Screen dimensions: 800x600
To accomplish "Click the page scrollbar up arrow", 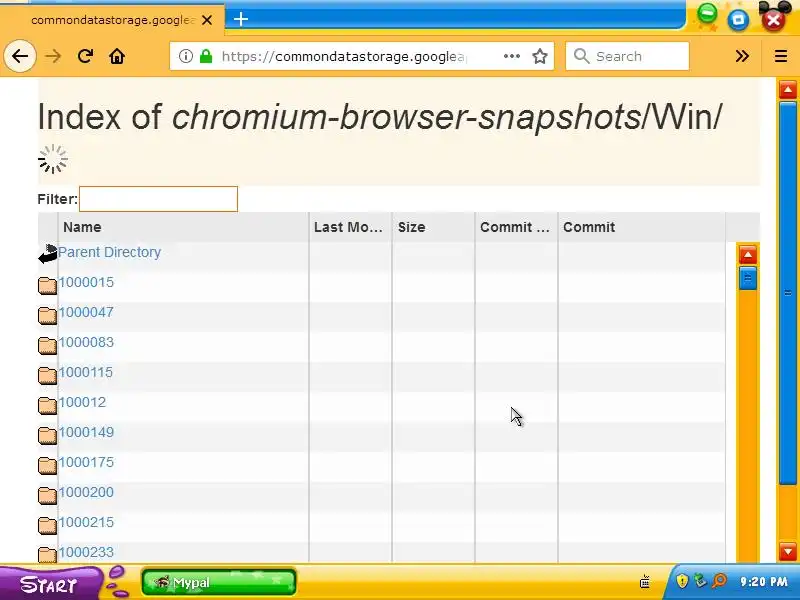I will point(788,90).
